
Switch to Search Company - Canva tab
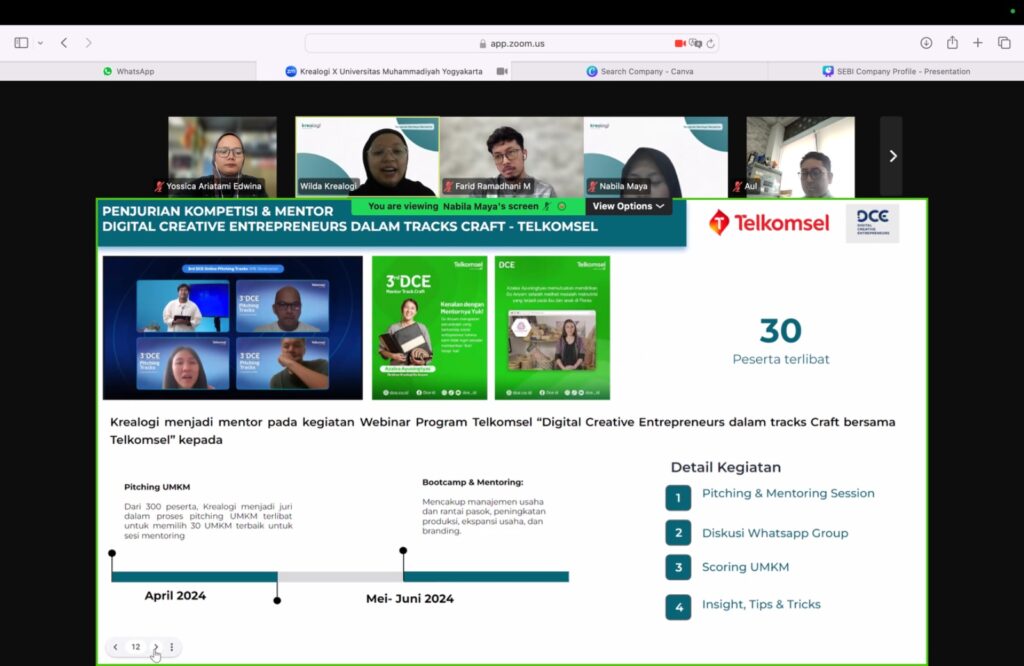pyautogui.click(x=639, y=71)
